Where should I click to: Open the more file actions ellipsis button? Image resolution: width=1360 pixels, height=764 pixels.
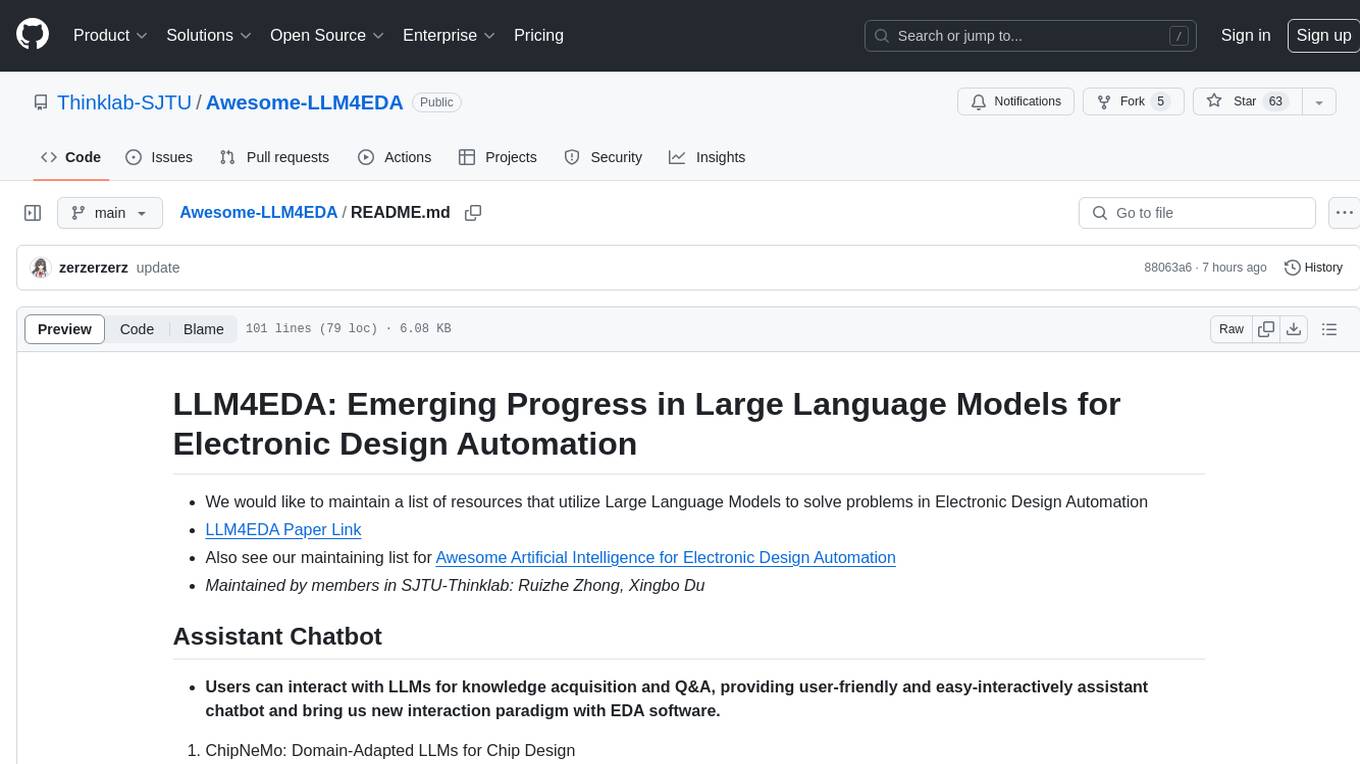[x=1344, y=213]
